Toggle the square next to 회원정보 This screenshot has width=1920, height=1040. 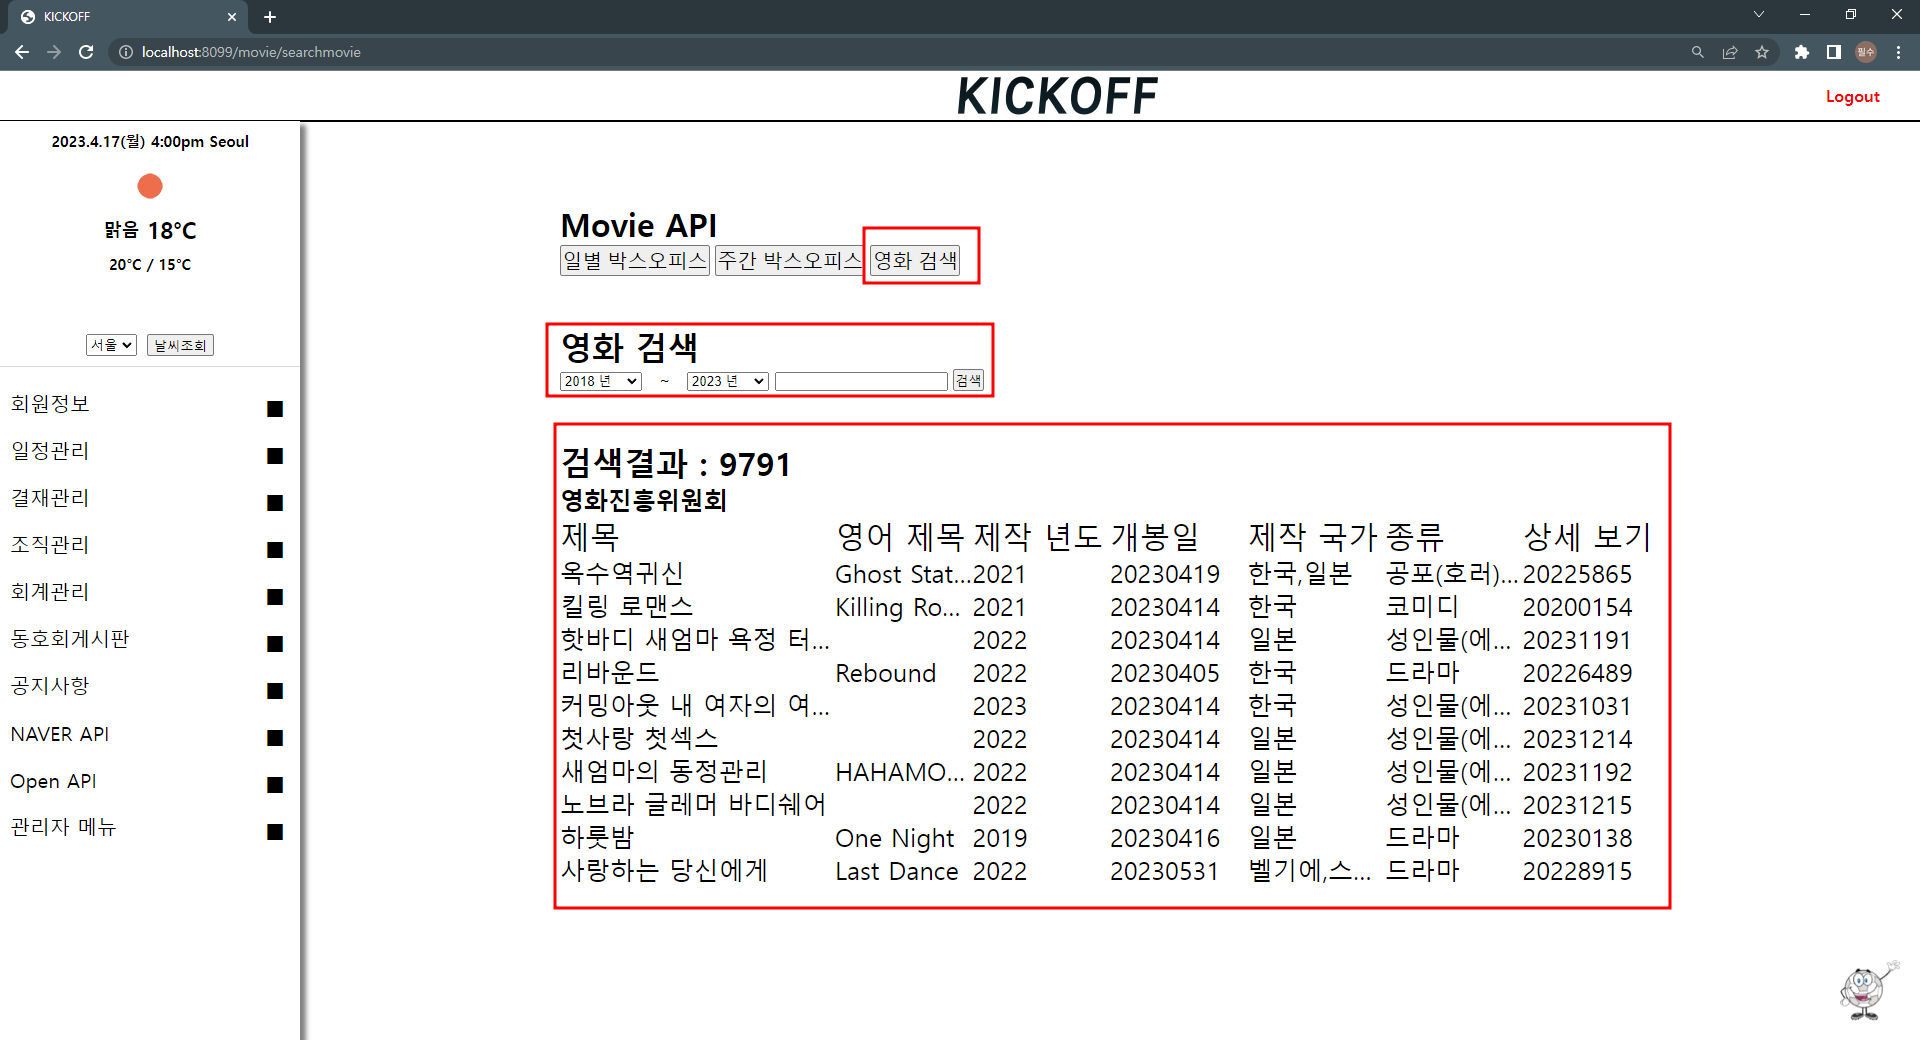tap(273, 409)
